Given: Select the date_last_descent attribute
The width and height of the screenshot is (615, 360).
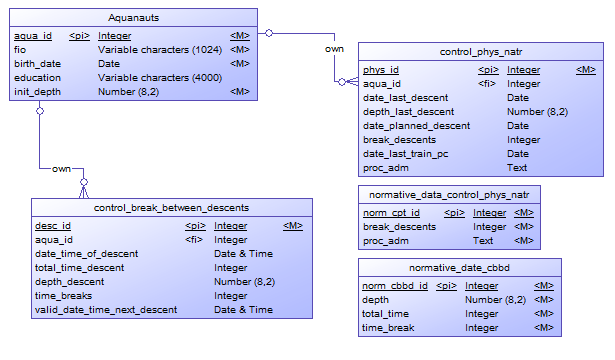Looking at the screenshot, I should point(406,98).
